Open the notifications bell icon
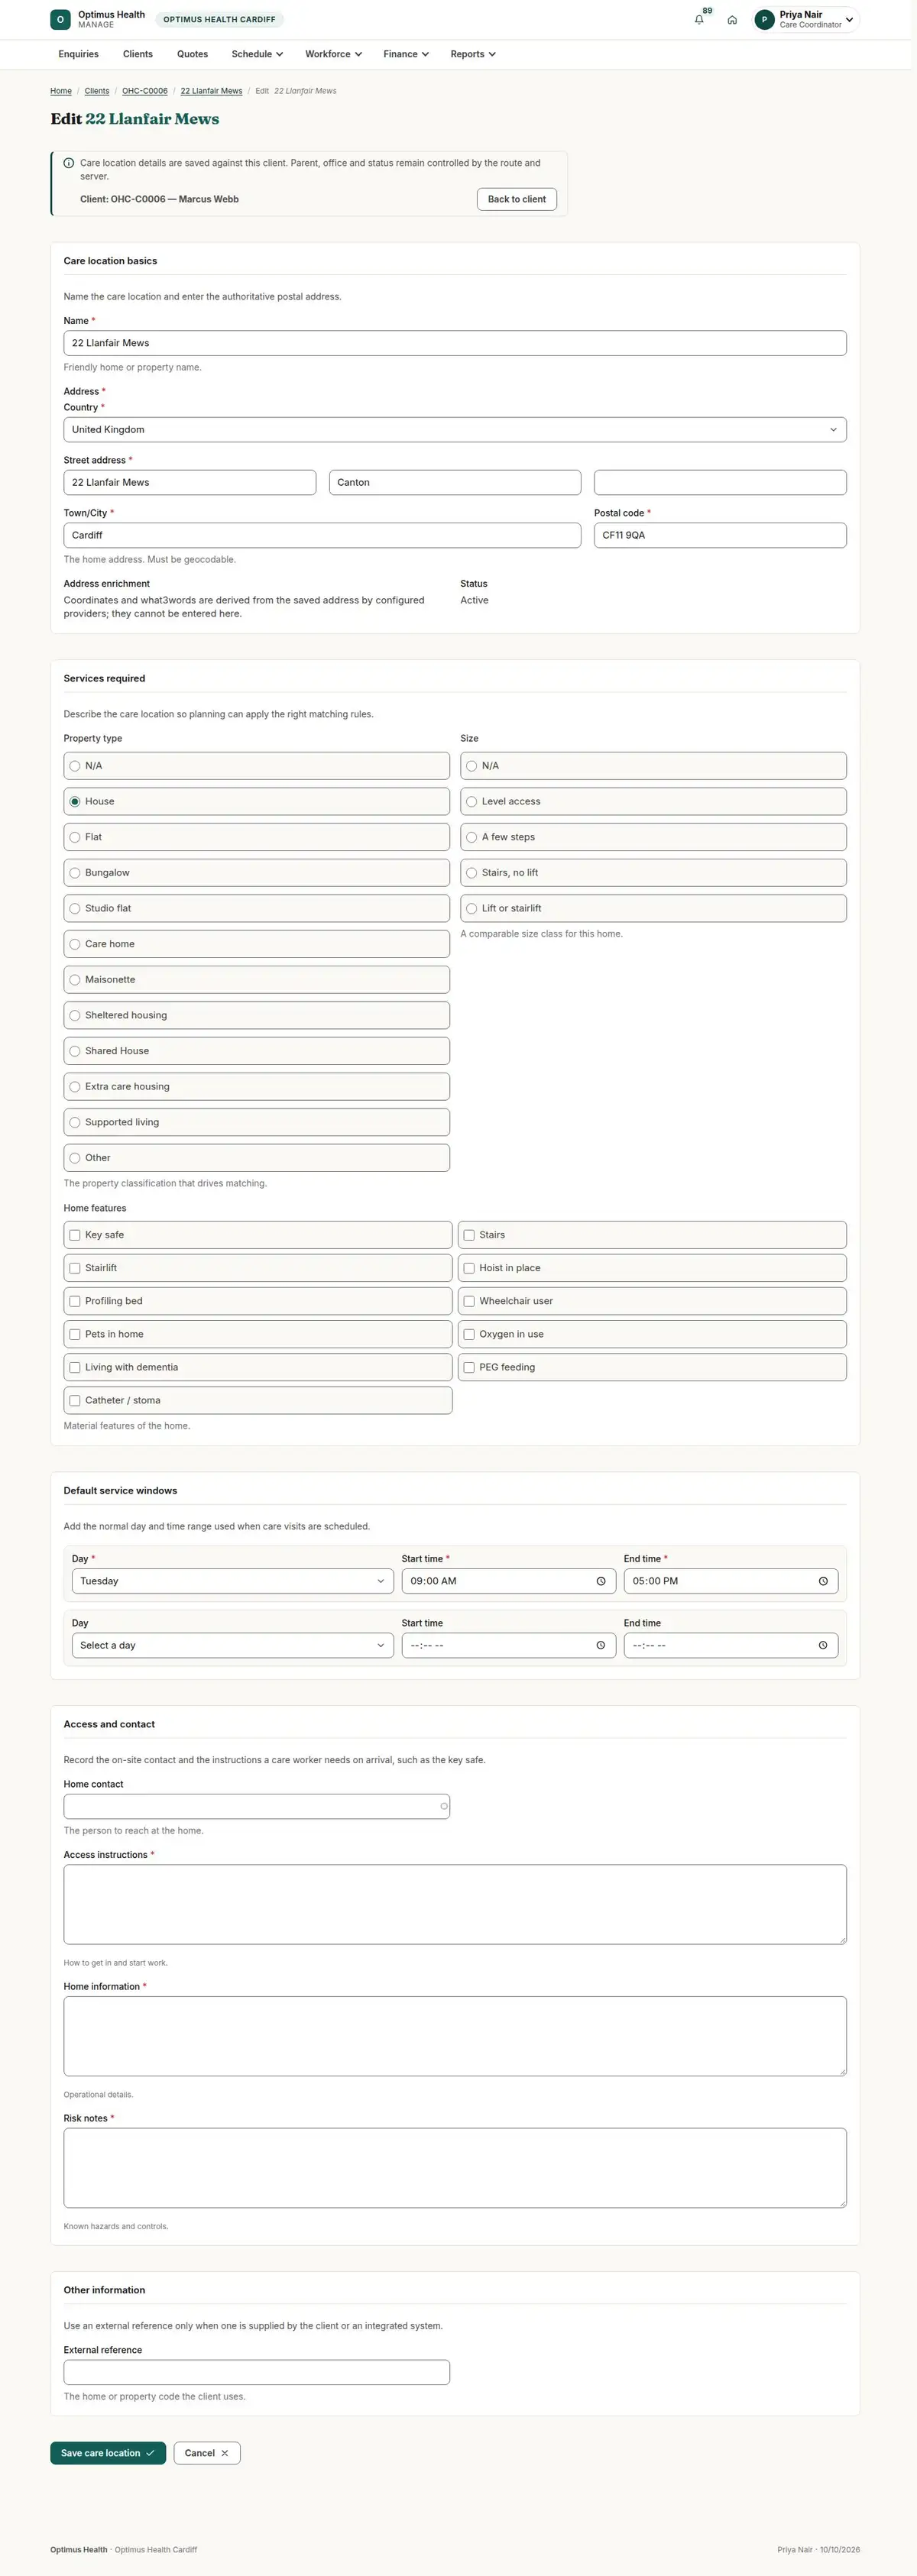 699,20
